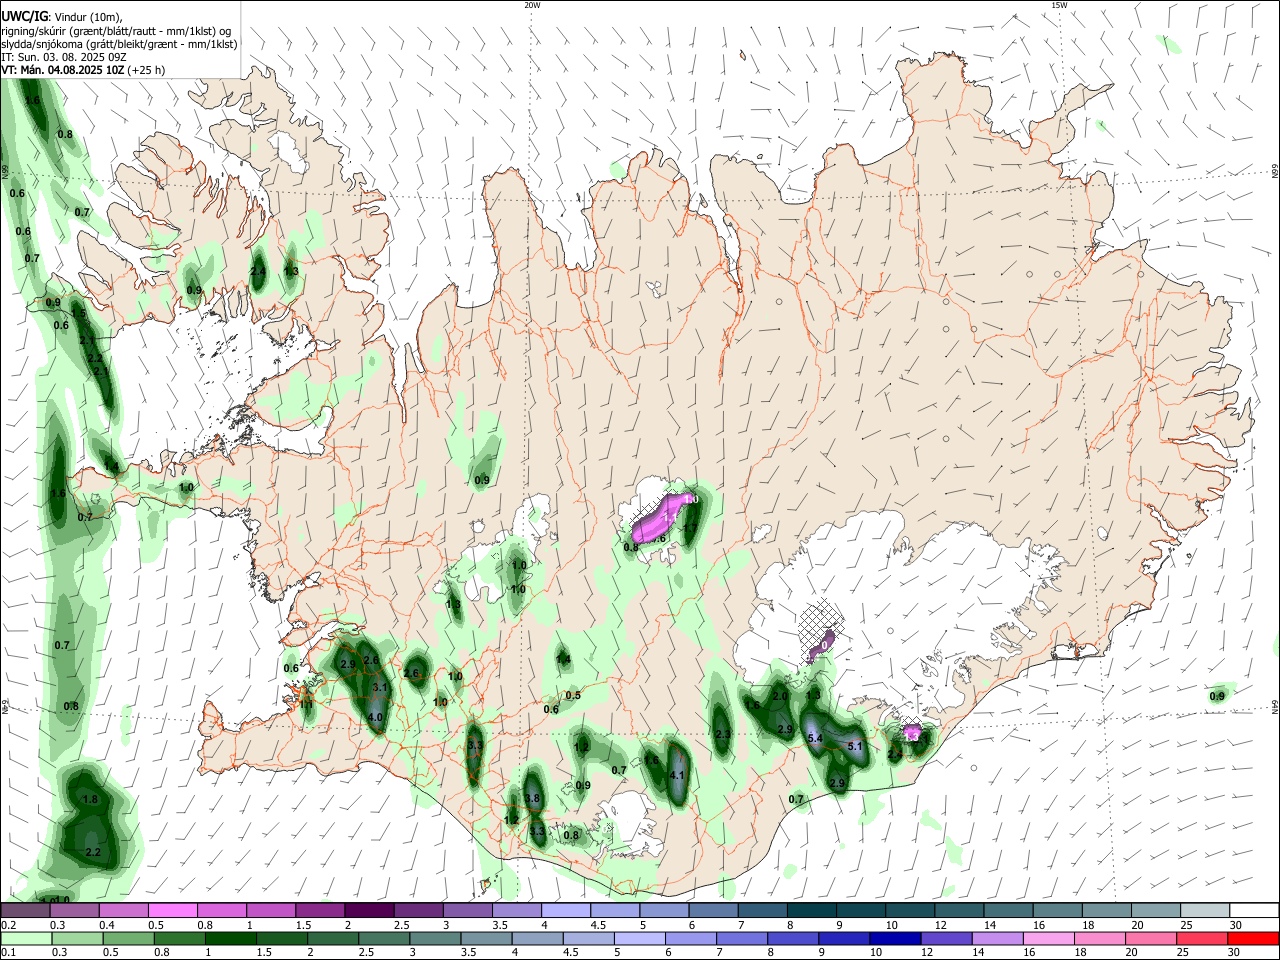
Task: Pick the darkest purple snow swatch at 2
Action: tap(368, 910)
